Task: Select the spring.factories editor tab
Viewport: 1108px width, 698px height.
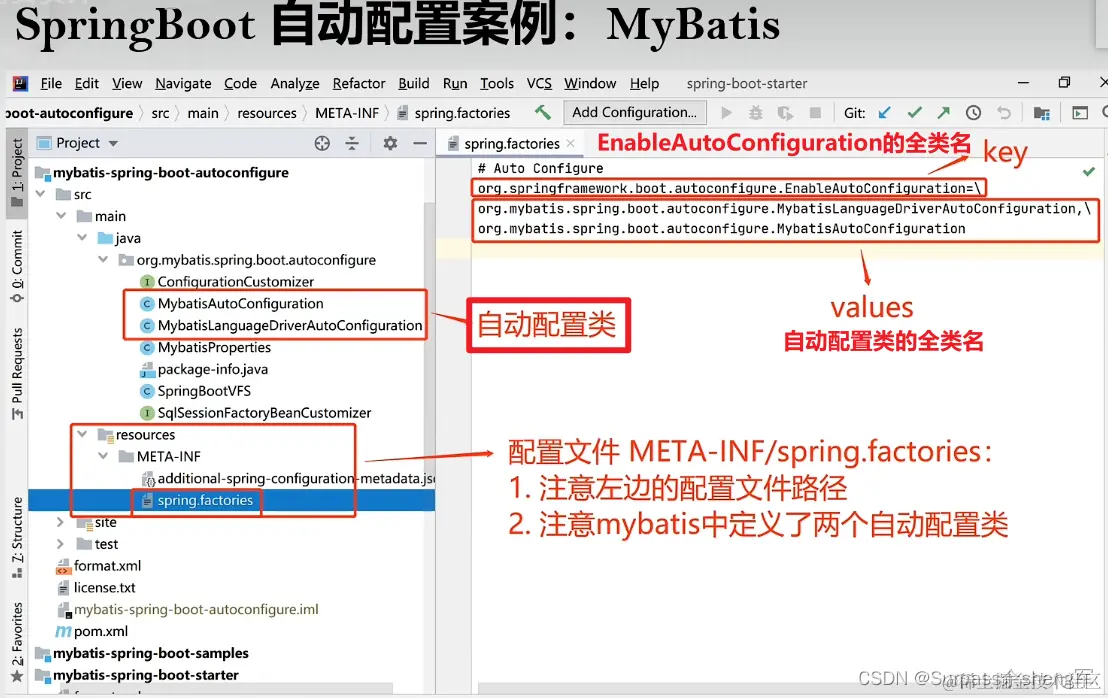Action: 512,143
